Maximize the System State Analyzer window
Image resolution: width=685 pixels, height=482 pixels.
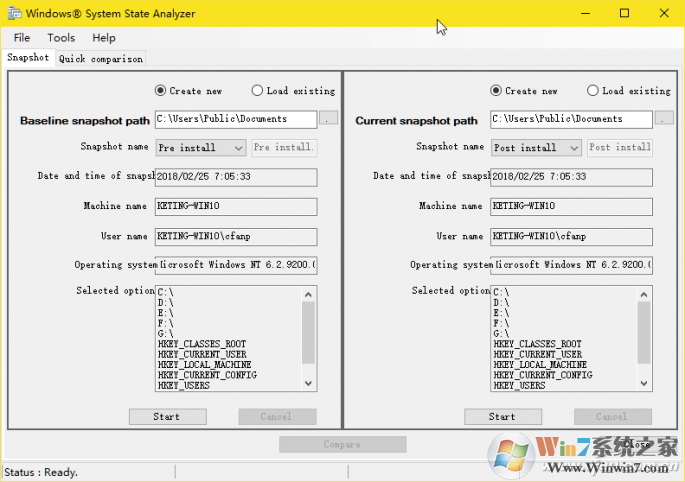click(625, 14)
